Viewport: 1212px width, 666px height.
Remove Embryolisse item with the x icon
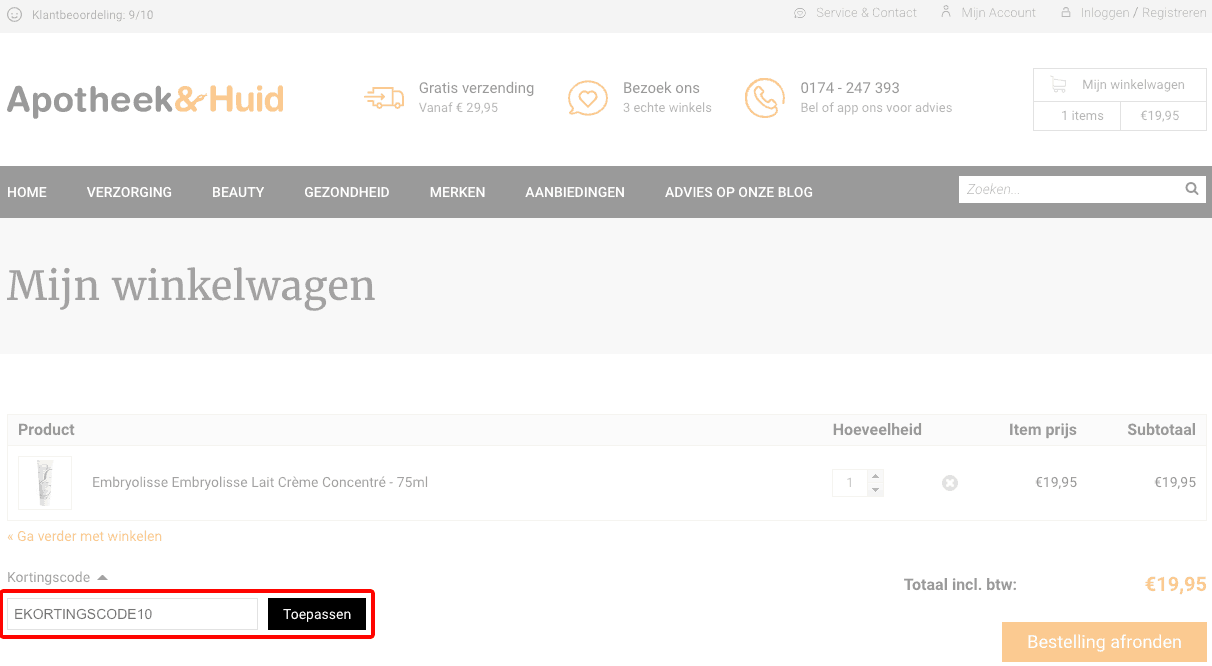coord(950,483)
